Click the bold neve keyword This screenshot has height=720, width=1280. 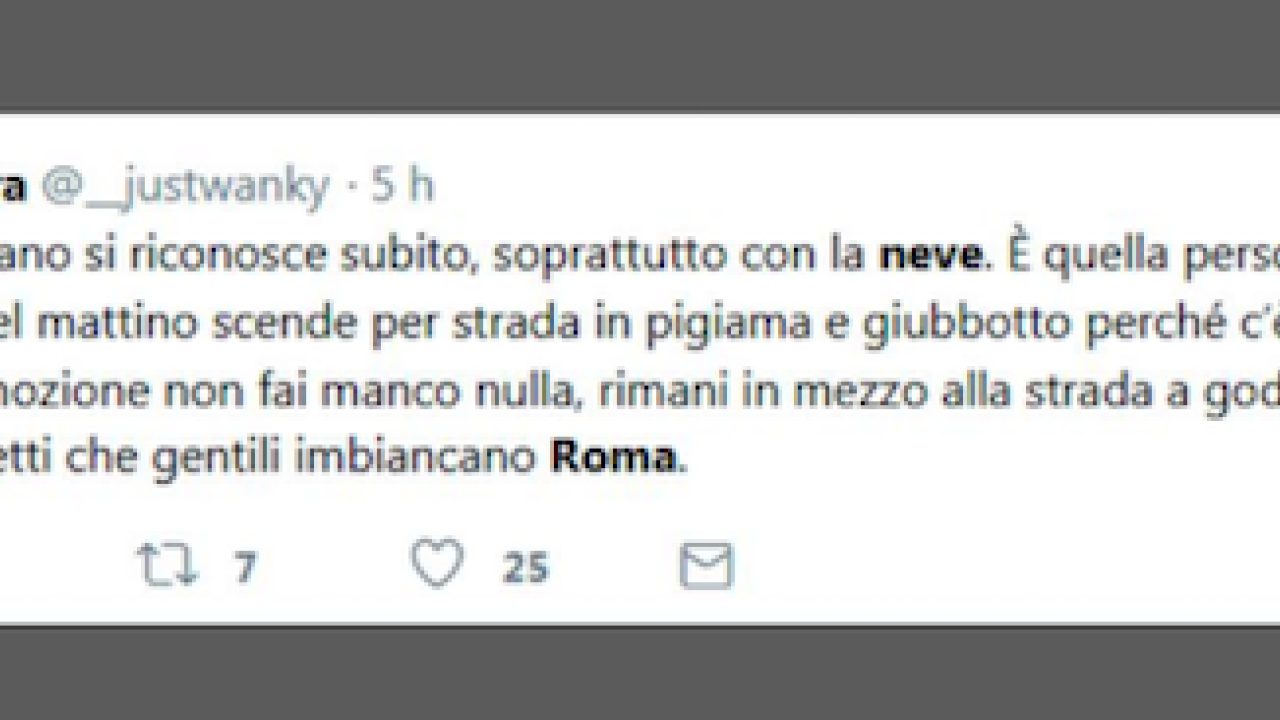tap(930, 255)
